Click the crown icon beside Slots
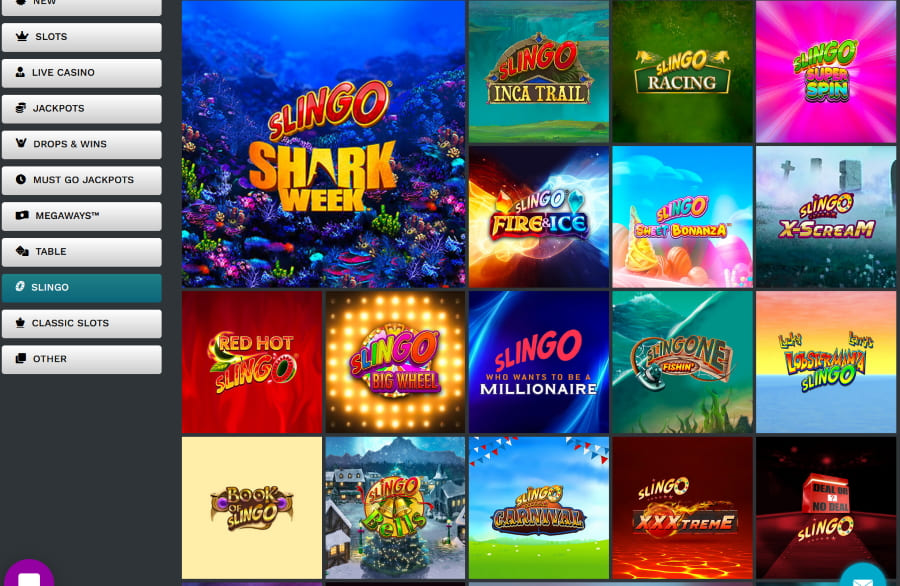900x586 pixels. point(22,36)
